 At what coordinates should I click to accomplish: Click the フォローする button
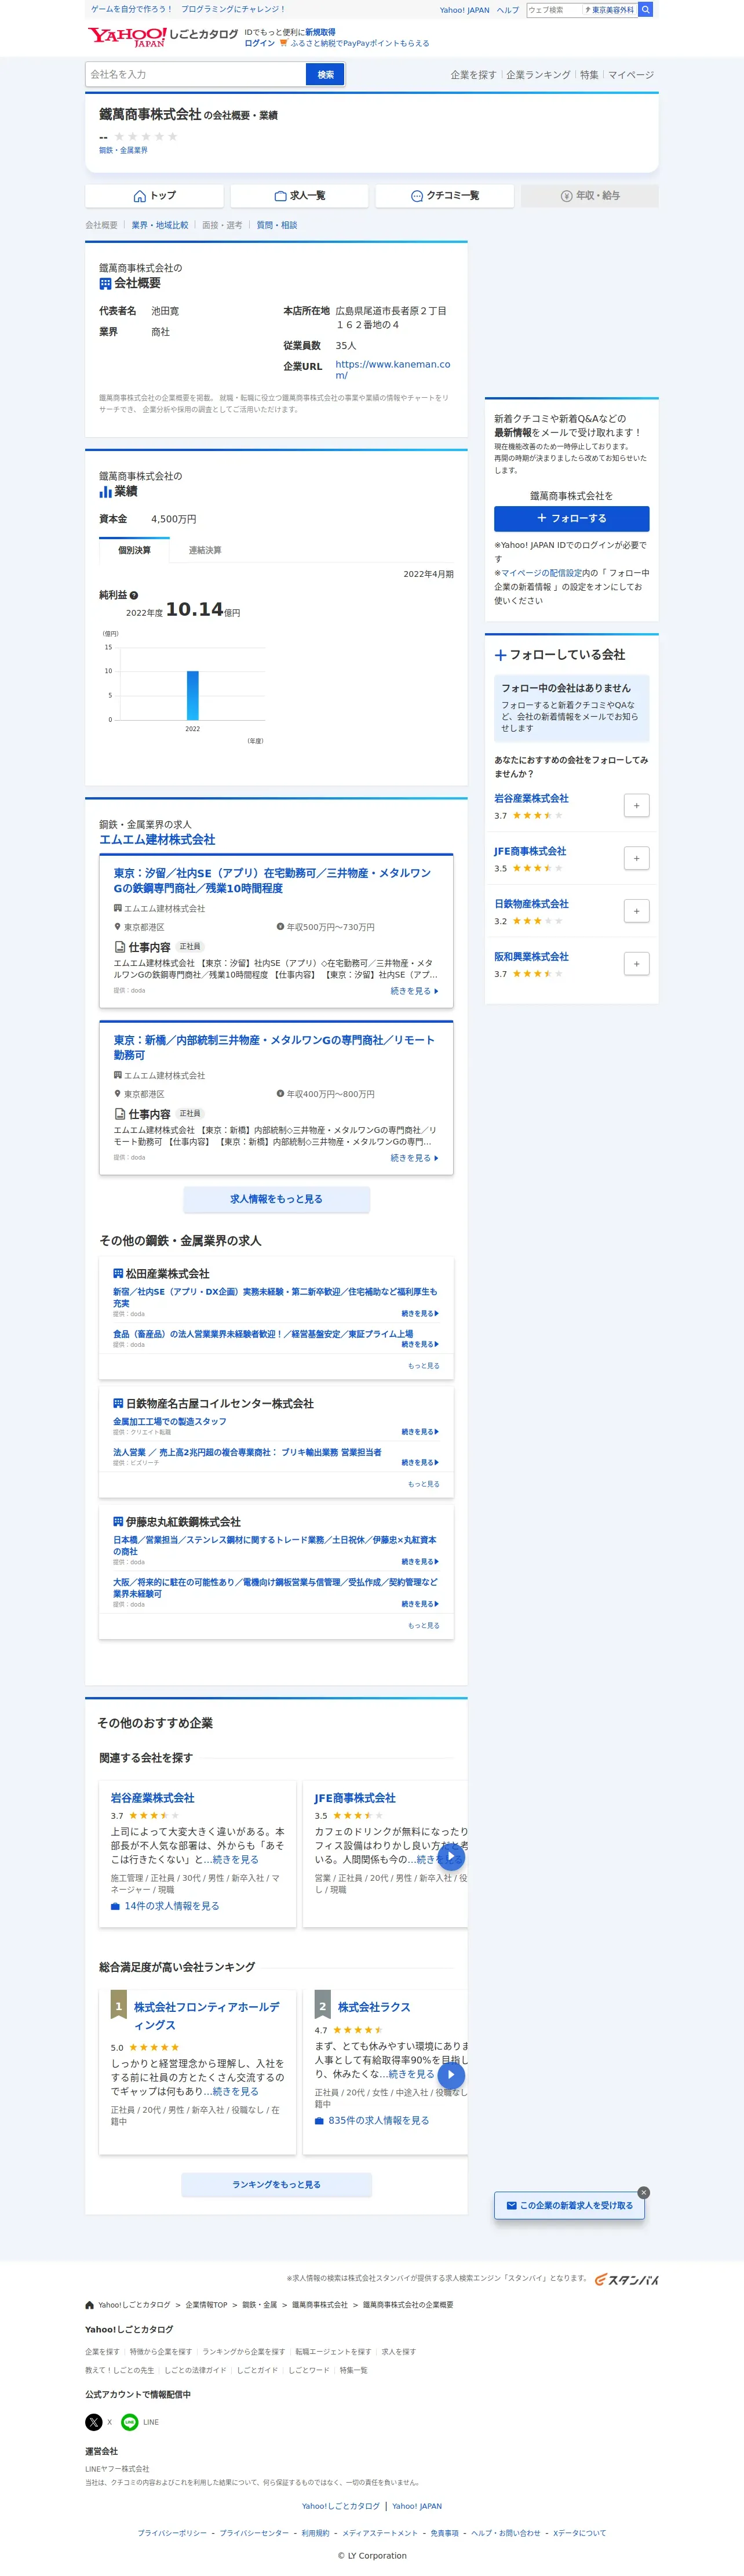point(571,519)
